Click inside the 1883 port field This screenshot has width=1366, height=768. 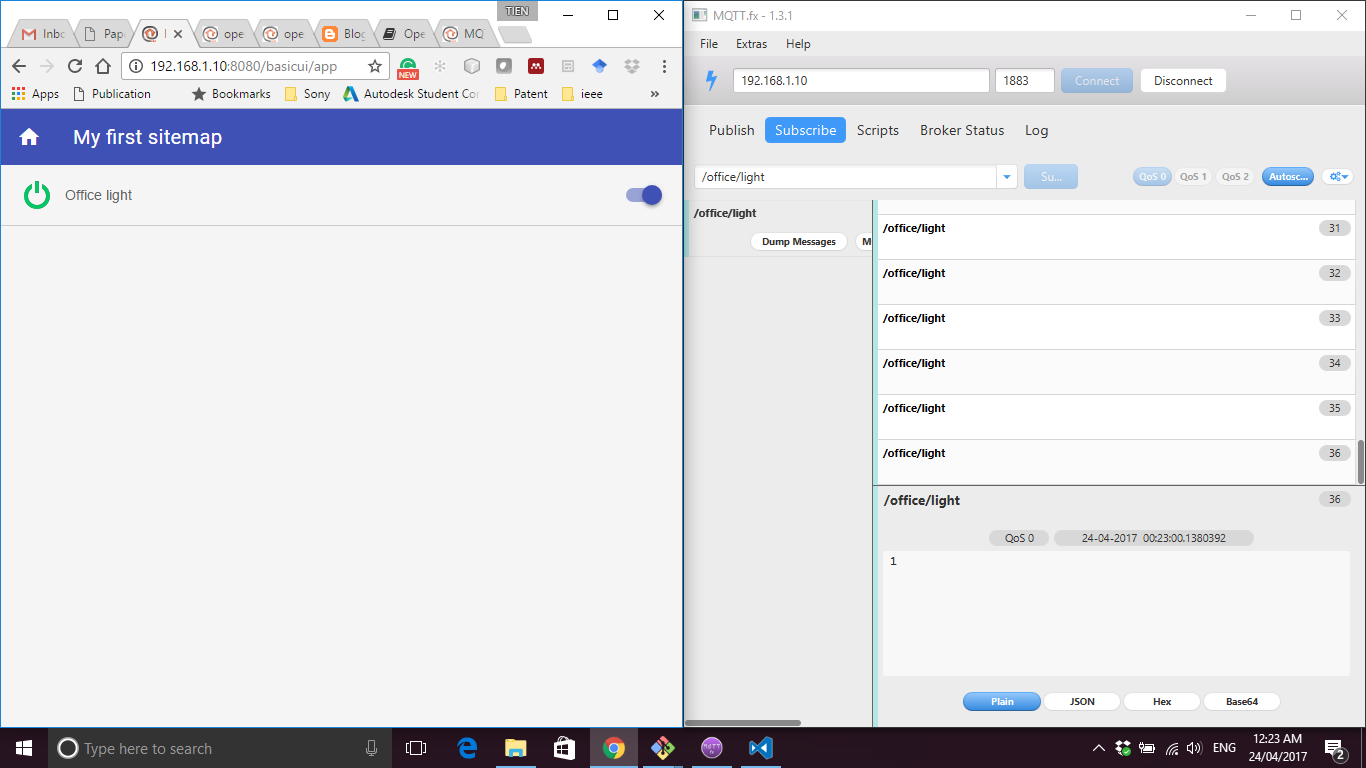[x=1024, y=80]
